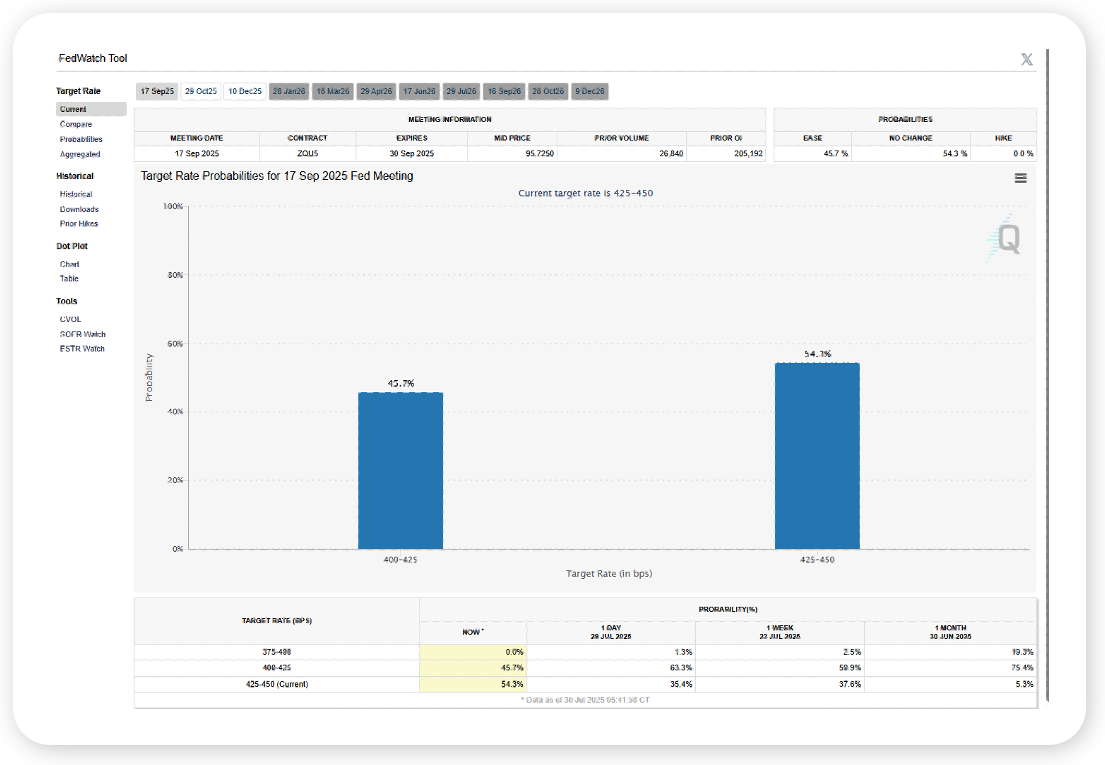
Task: Open Downloads in the sidebar
Action: (79, 209)
